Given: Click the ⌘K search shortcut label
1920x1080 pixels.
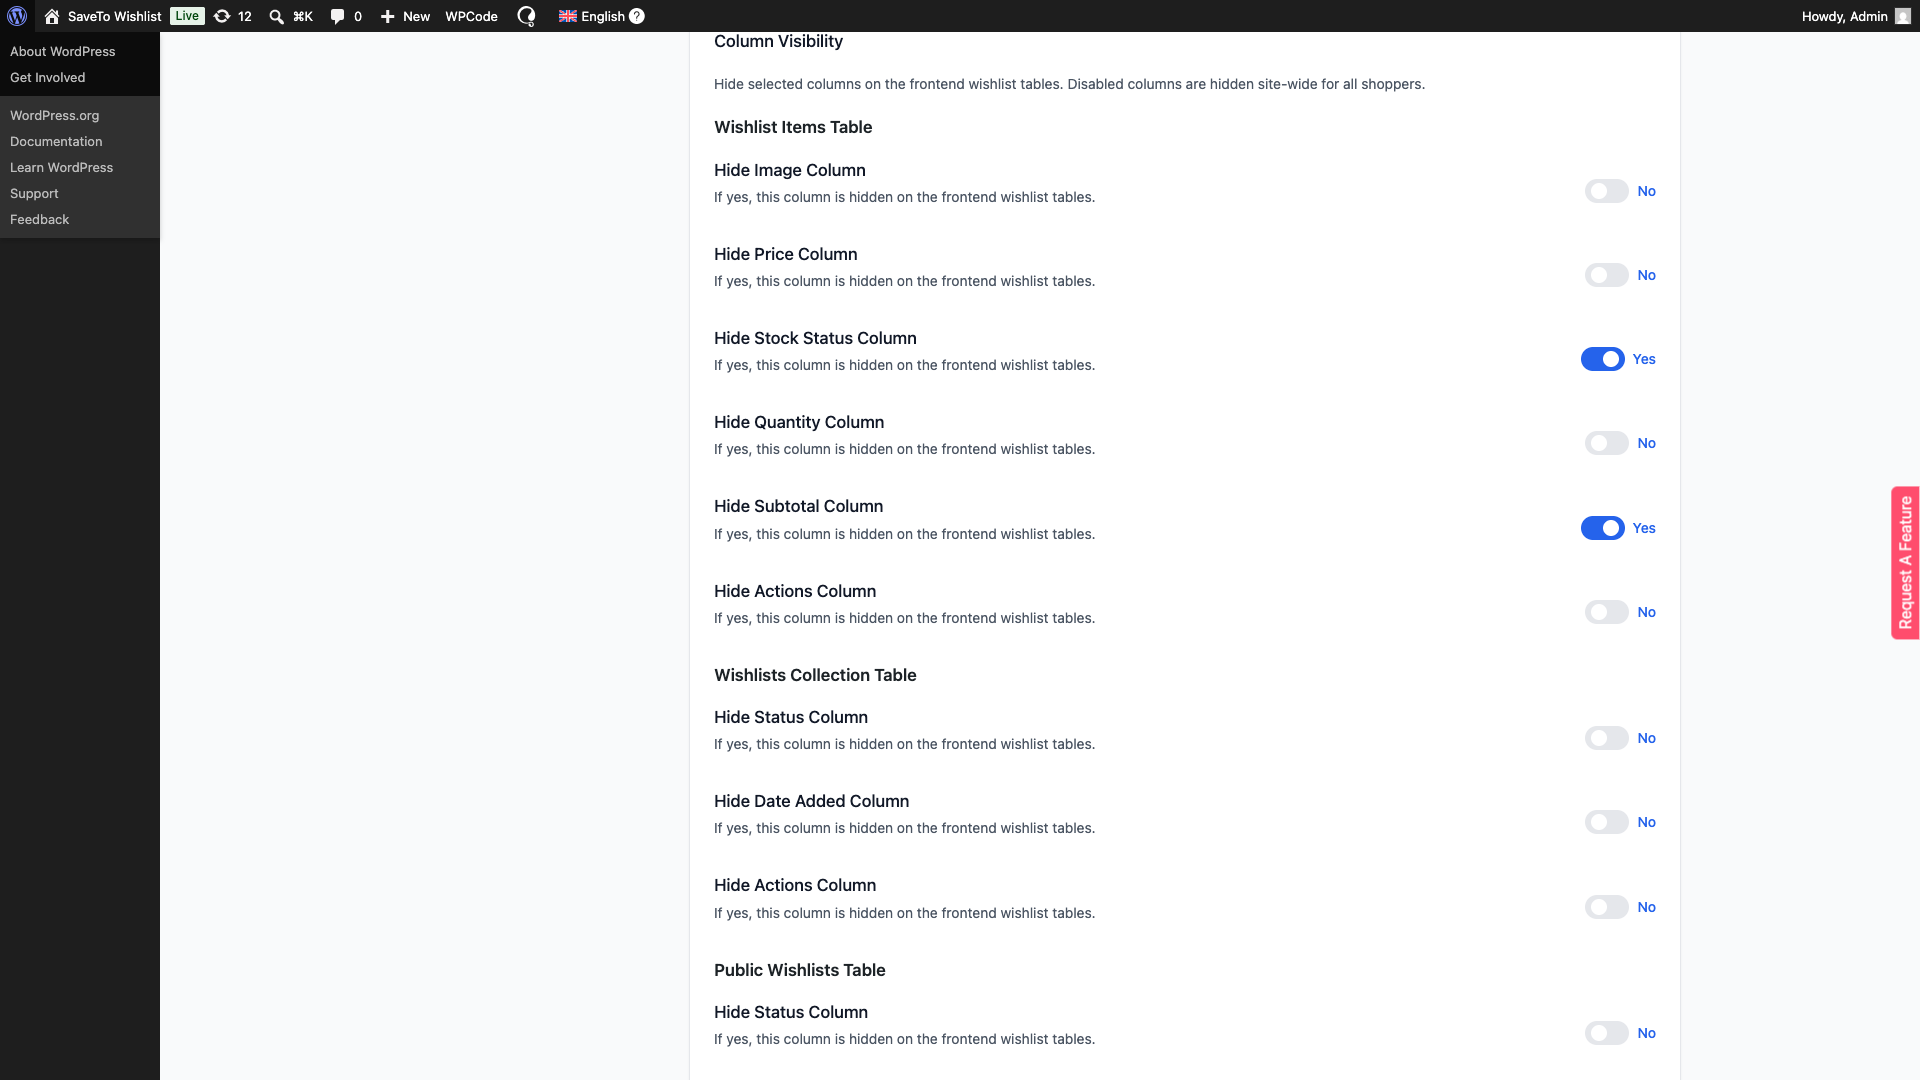Looking at the screenshot, I should 302,16.
